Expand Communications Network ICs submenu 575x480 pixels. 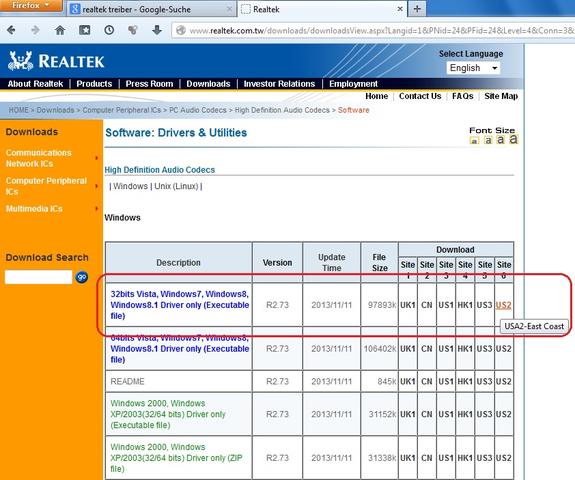click(96, 158)
